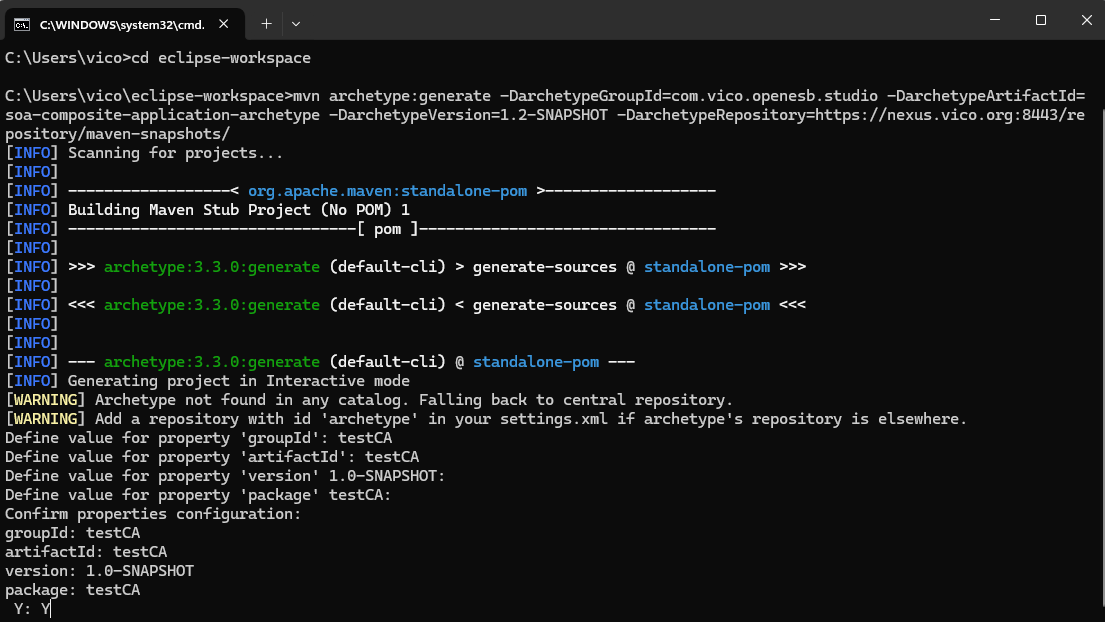This screenshot has width=1105, height=622.
Task: Click '-DarchetypeVersion=1.2-SNAPSHOT' argument text
Action: point(469,115)
